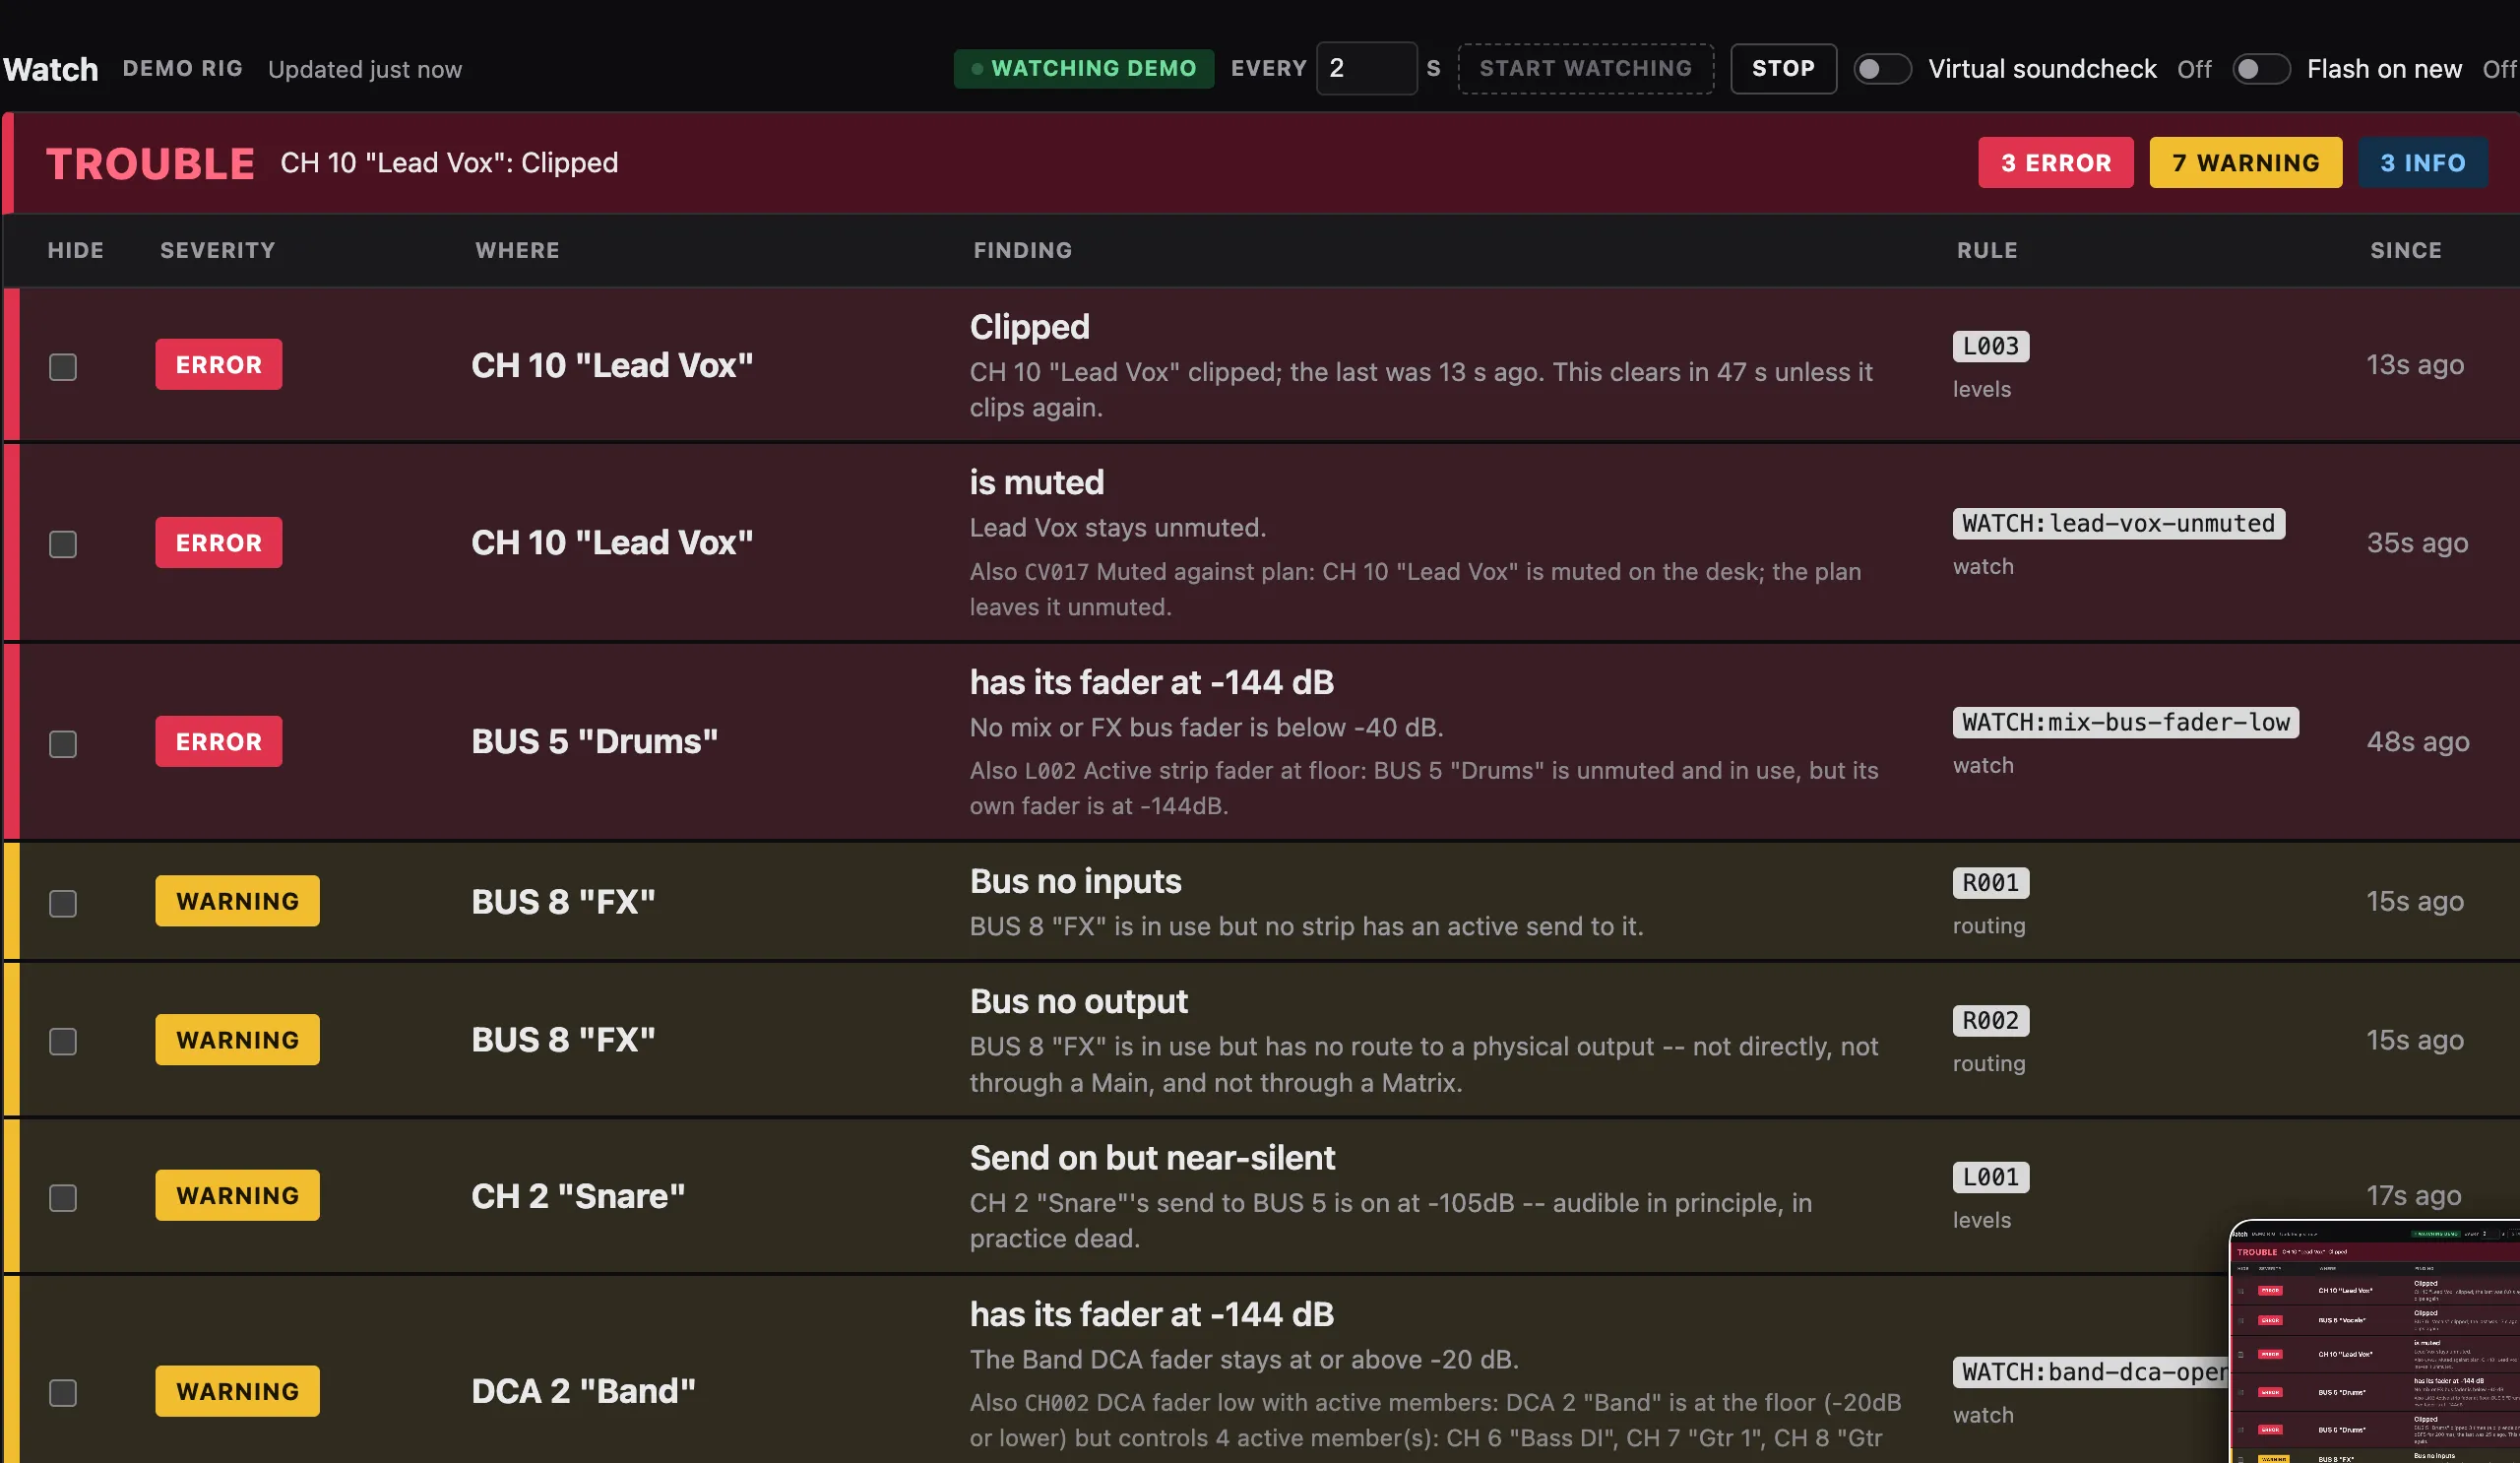Check hide box for BUS 5 "Drums" row
This screenshot has width=2520, height=1463.
point(63,744)
